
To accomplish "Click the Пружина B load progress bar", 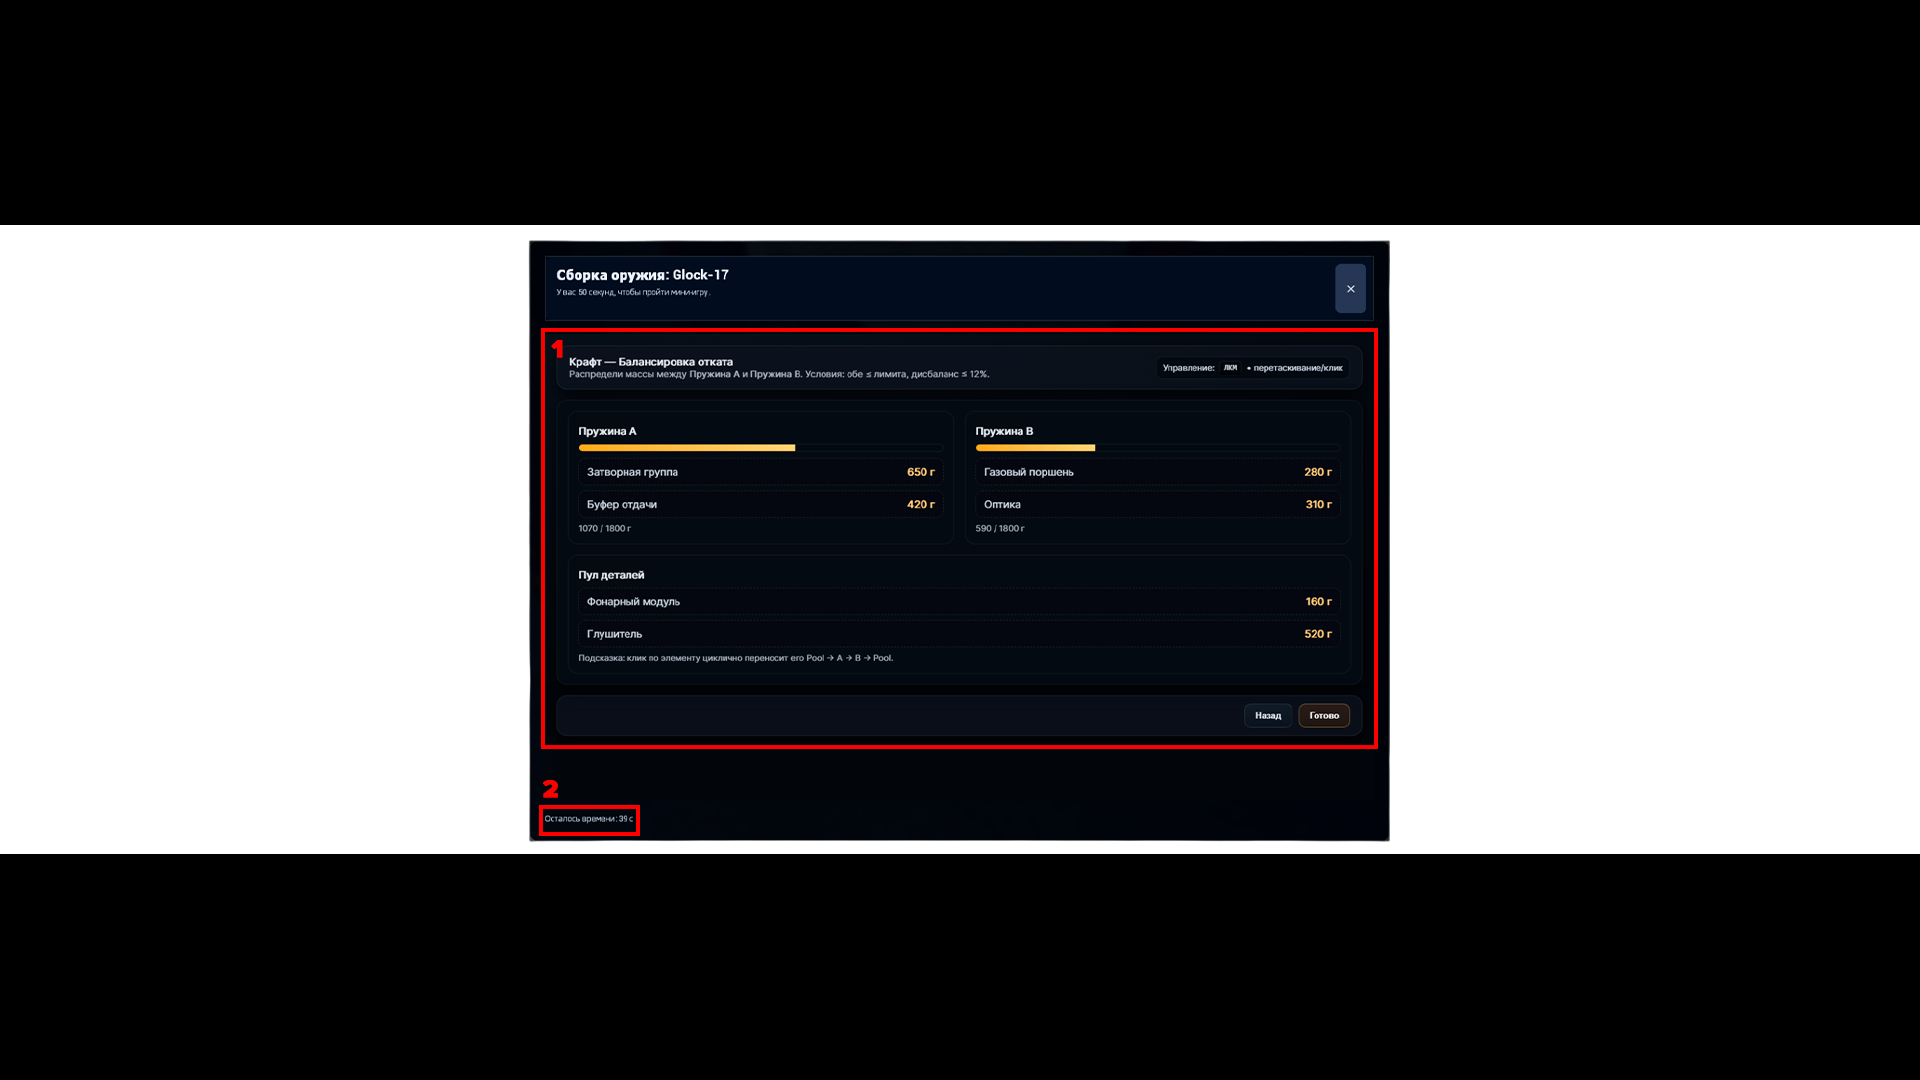I will (x=1157, y=448).
